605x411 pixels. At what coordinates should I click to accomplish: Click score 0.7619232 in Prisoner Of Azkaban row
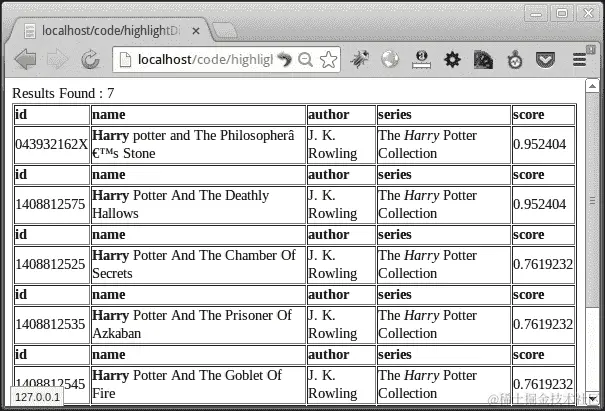(x=543, y=325)
